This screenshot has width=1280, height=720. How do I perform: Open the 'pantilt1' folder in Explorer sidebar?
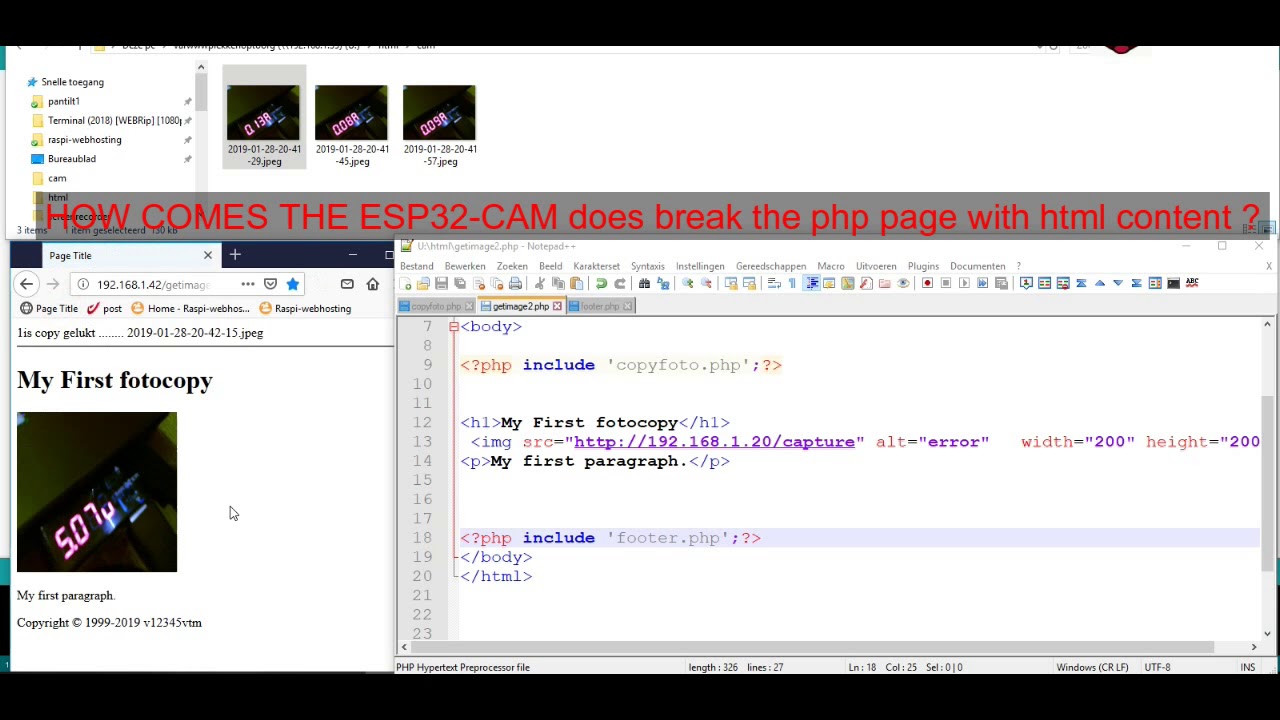(56, 101)
